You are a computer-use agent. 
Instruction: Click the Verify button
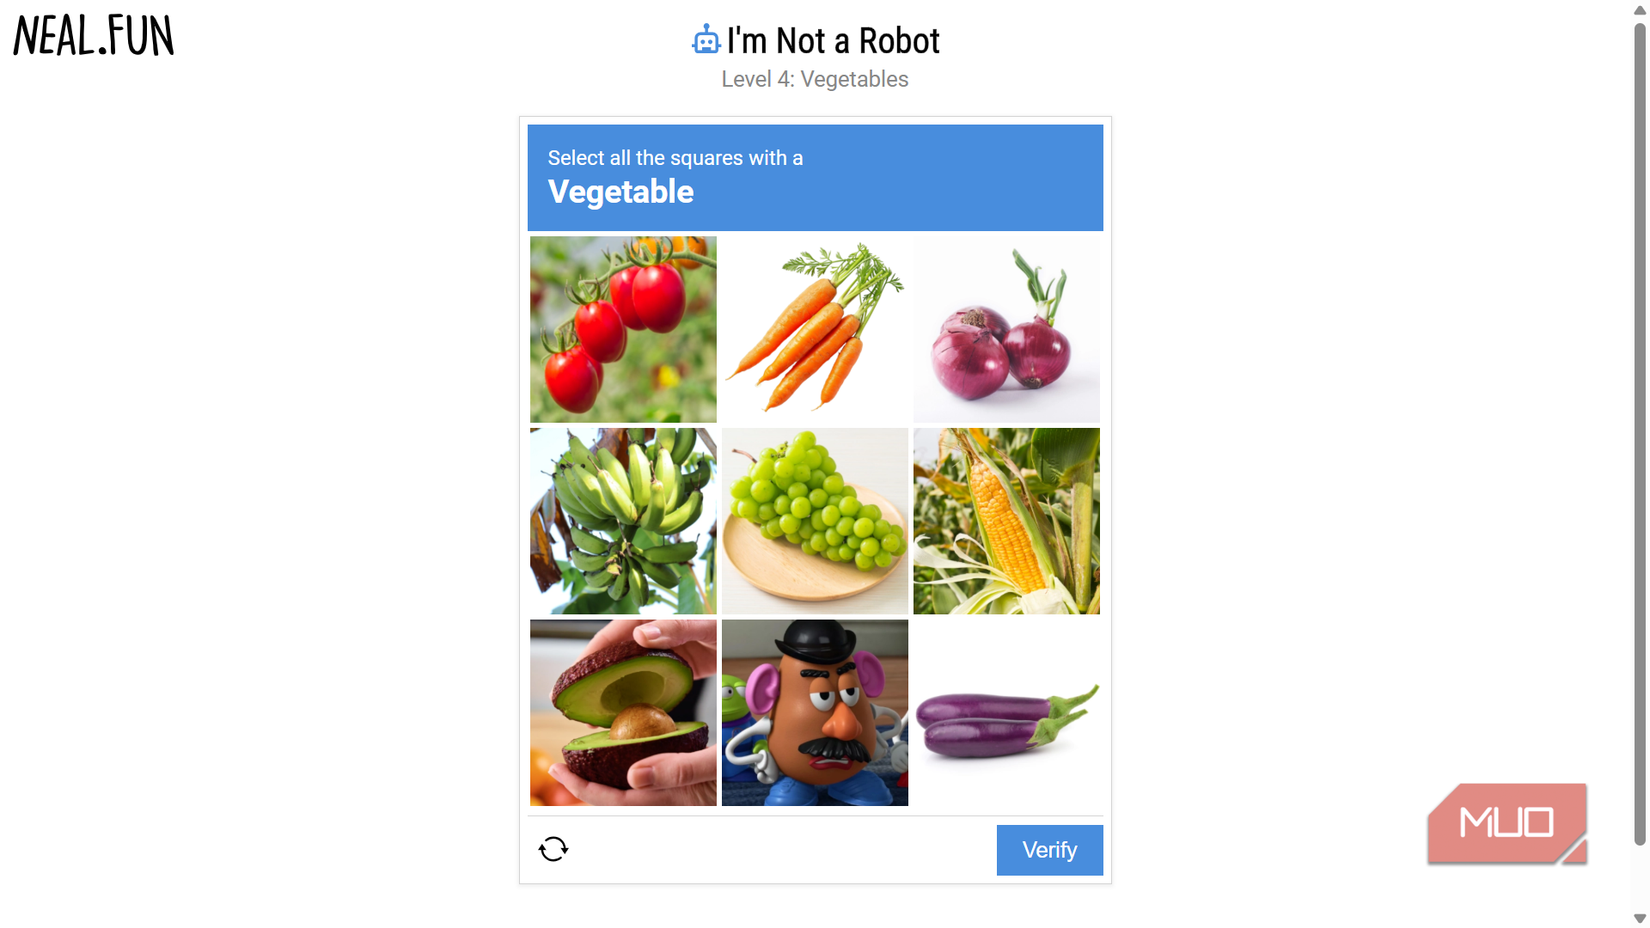[1049, 850]
